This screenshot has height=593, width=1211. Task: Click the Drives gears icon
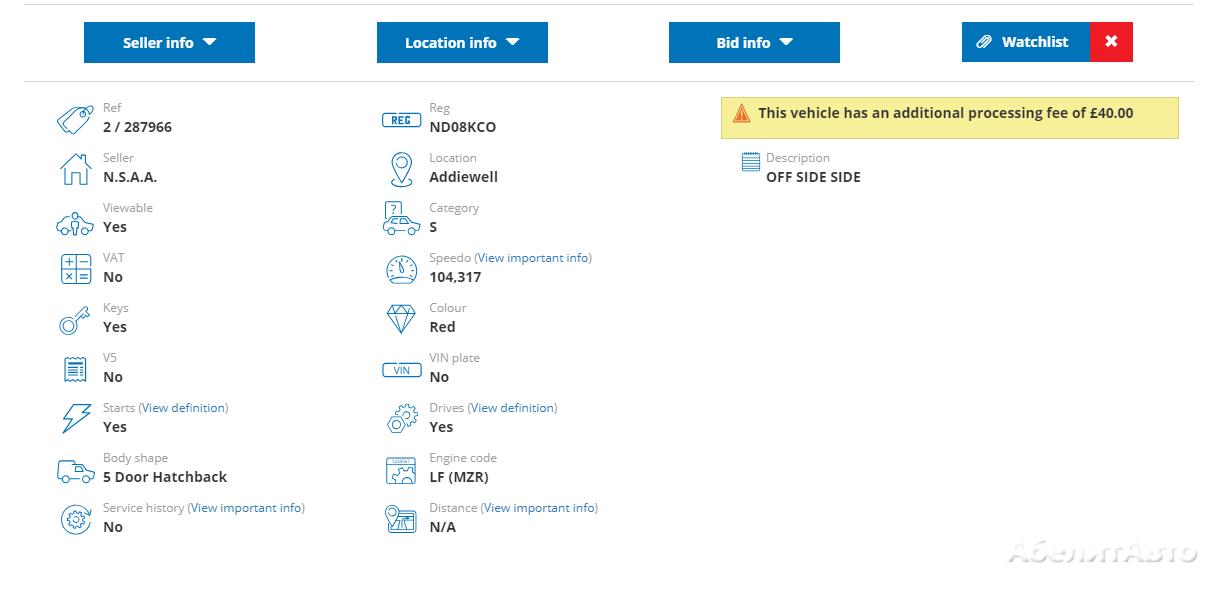coord(401,419)
